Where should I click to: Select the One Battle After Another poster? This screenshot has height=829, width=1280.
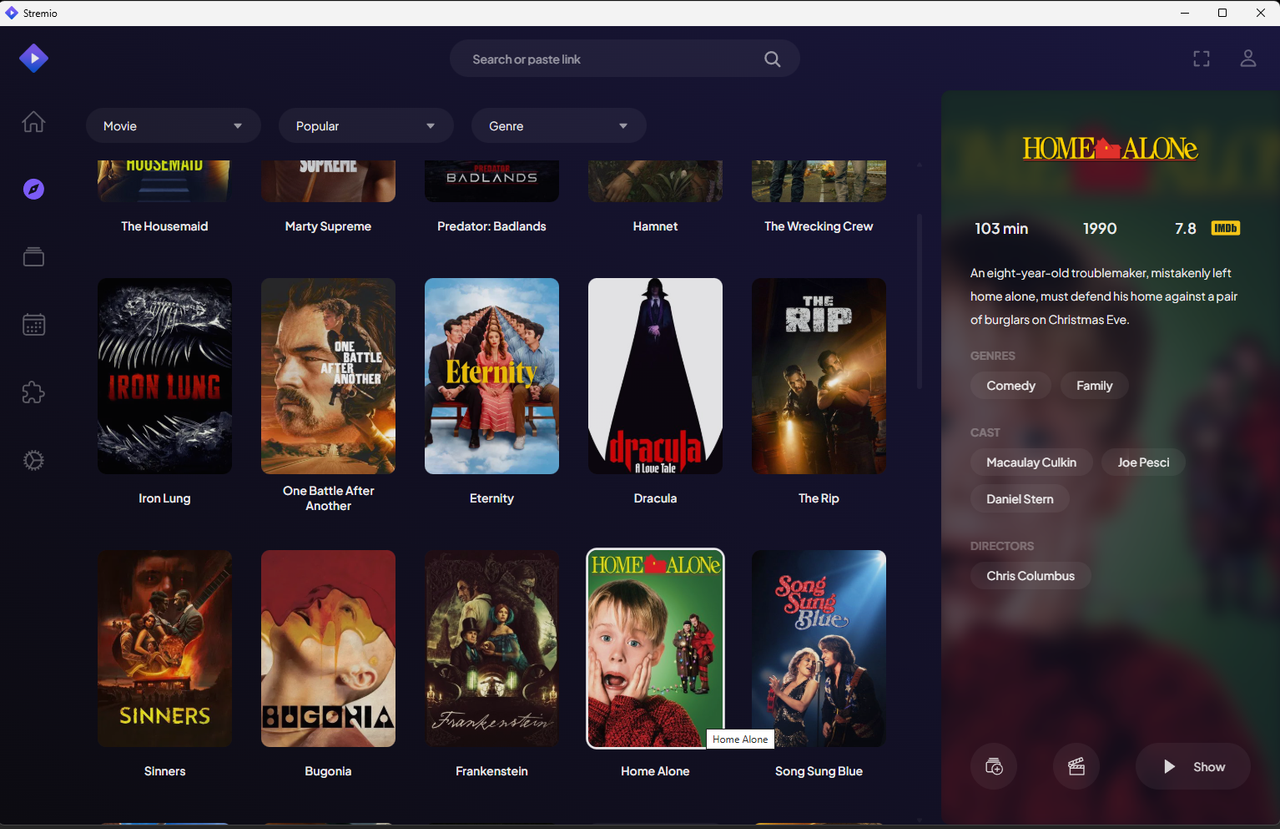pyautogui.click(x=328, y=376)
